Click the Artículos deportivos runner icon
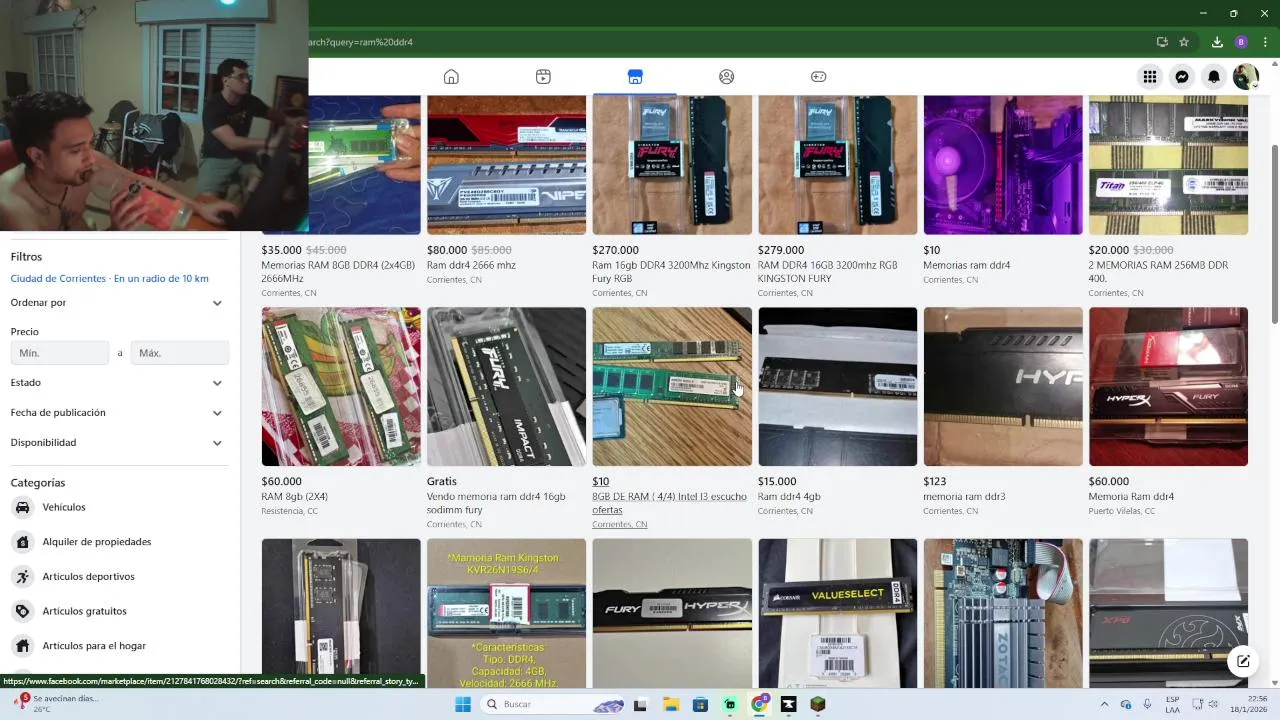Image resolution: width=1280 pixels, height=720 pixels. point(22,577)
